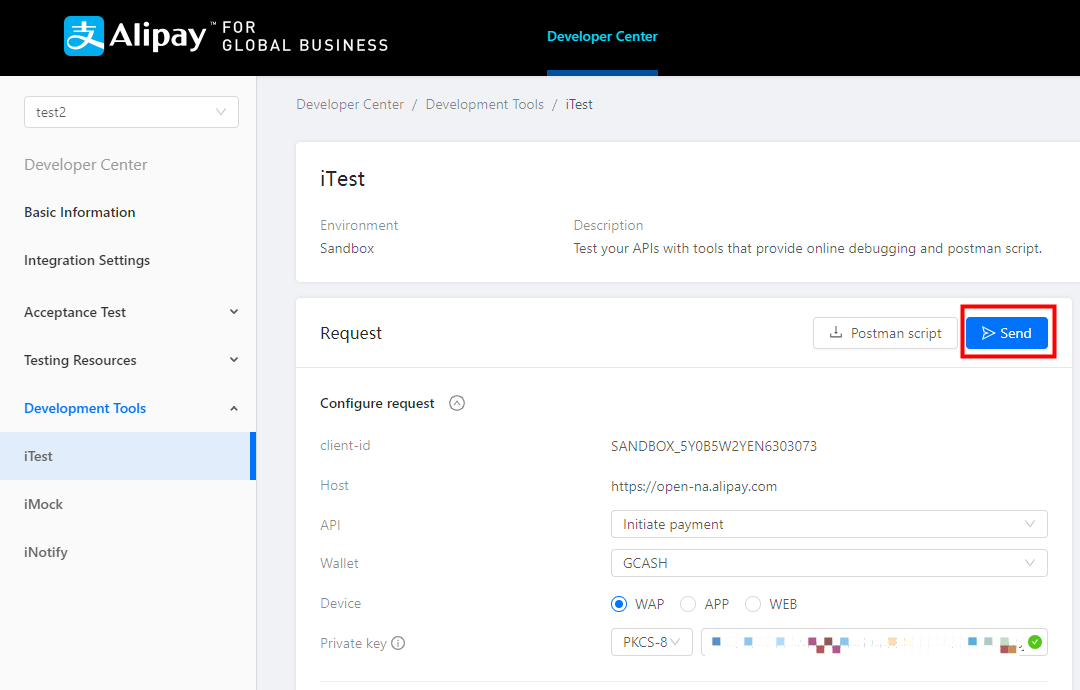Select the WEB device radio button
This screenshot has width=1080, height=690.
(753, 604)
